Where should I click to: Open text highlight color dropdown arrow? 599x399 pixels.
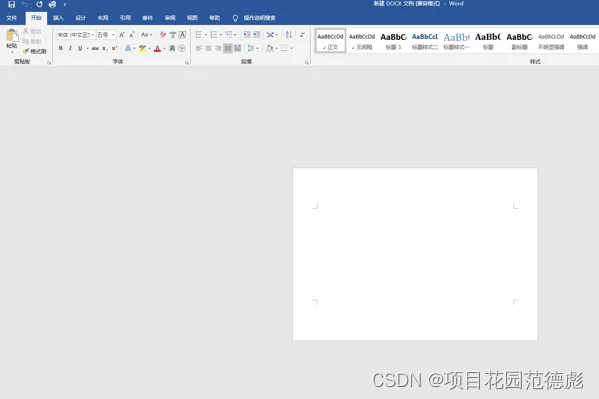pyautogui.click(x=149, y=49)
